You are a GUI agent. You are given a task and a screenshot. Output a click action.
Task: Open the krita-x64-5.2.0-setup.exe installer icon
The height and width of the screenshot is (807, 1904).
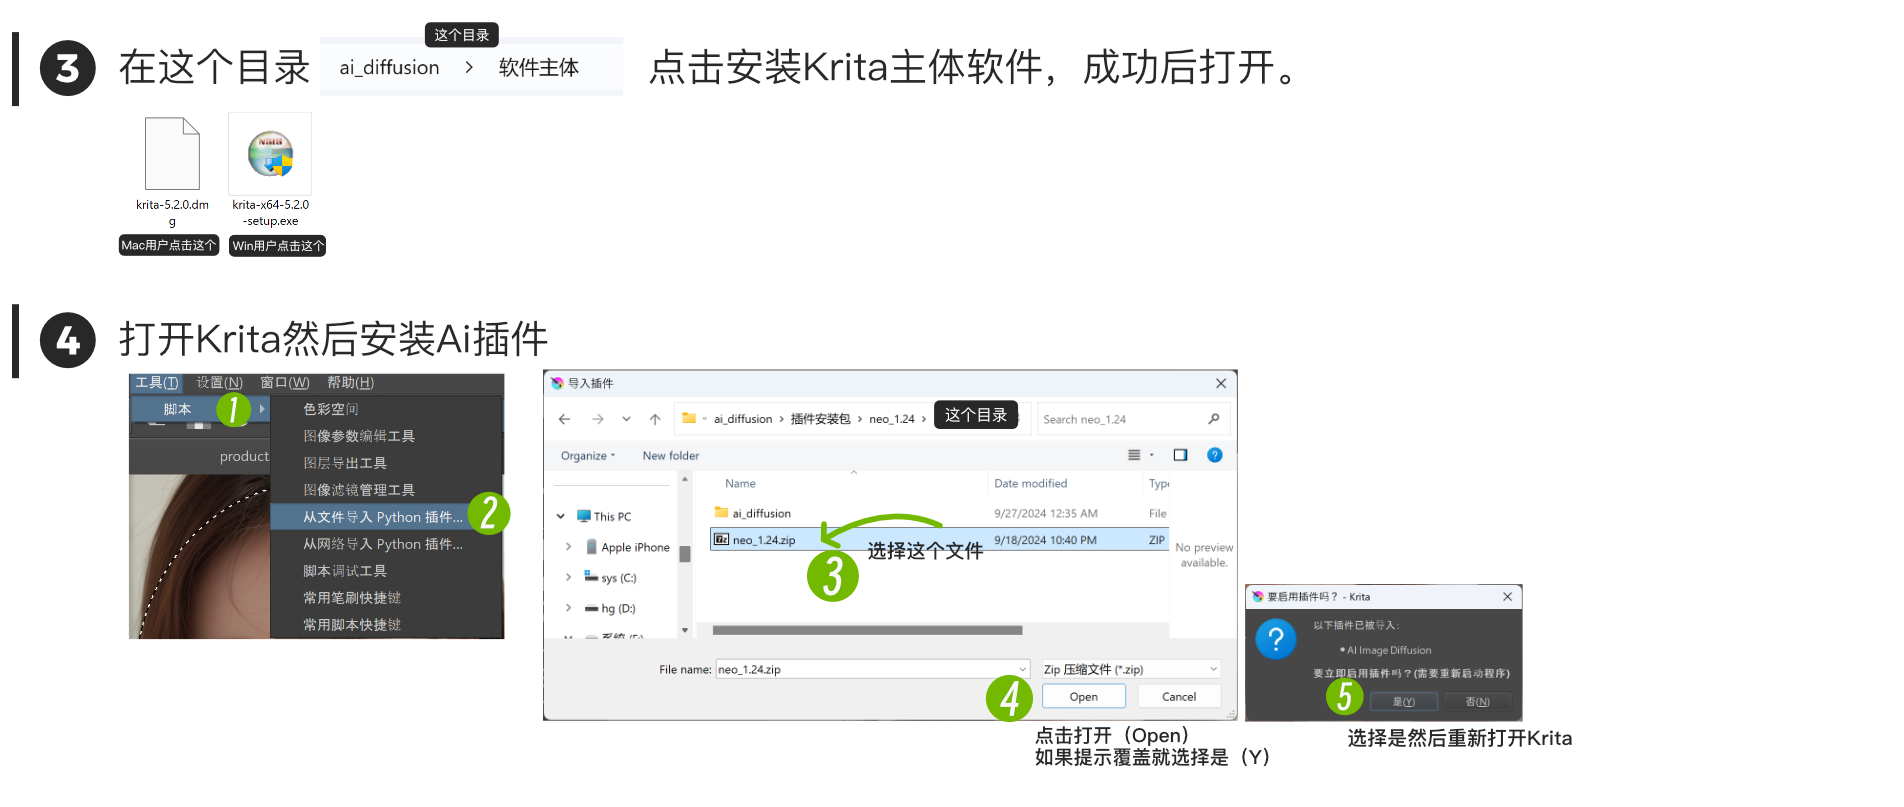coord(270,155)
